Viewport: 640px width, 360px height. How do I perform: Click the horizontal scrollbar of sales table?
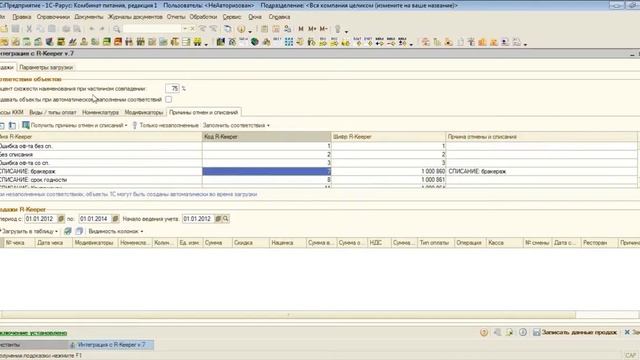288,315
